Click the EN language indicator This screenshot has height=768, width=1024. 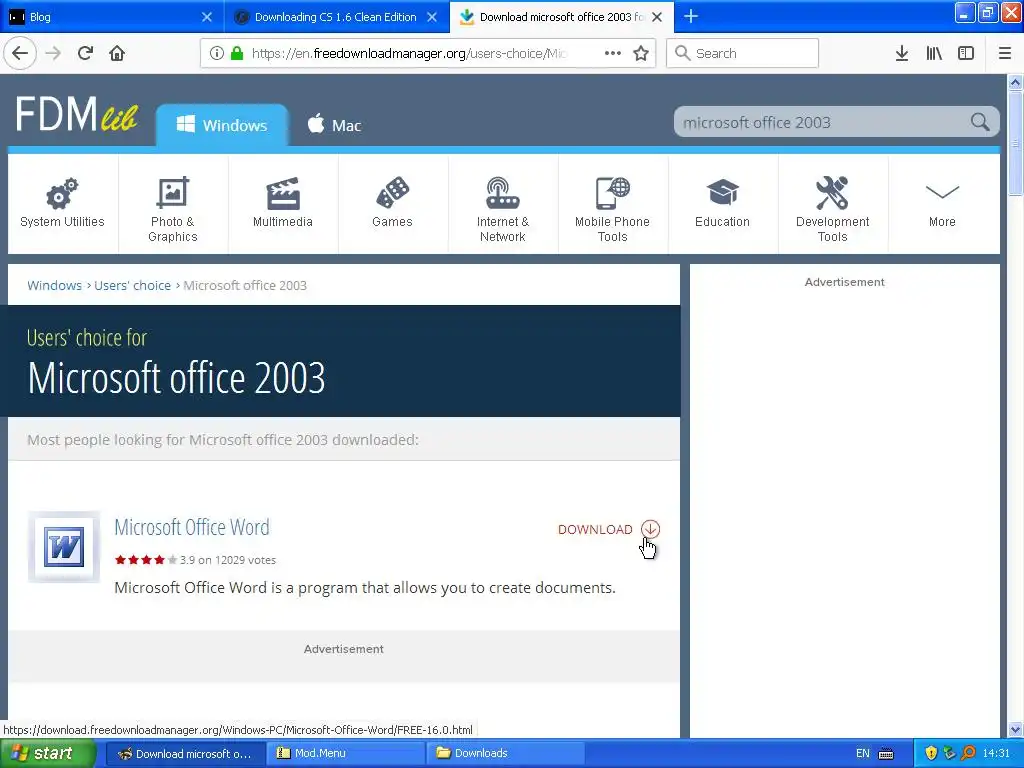pyautogui.click(x=863, y=753)
